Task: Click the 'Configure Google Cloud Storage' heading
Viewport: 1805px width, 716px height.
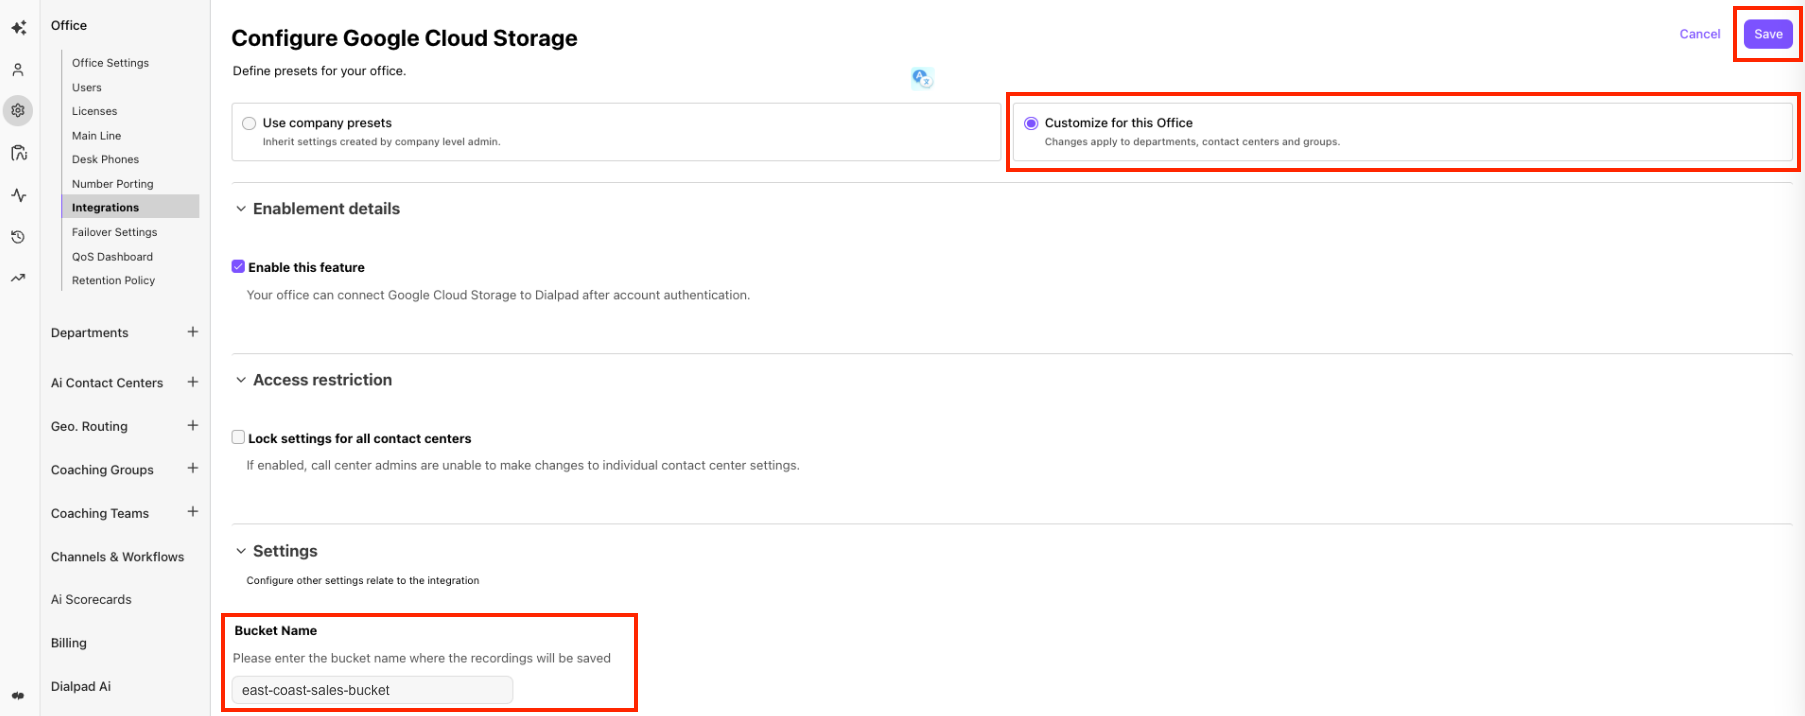Action: point(404,38)
